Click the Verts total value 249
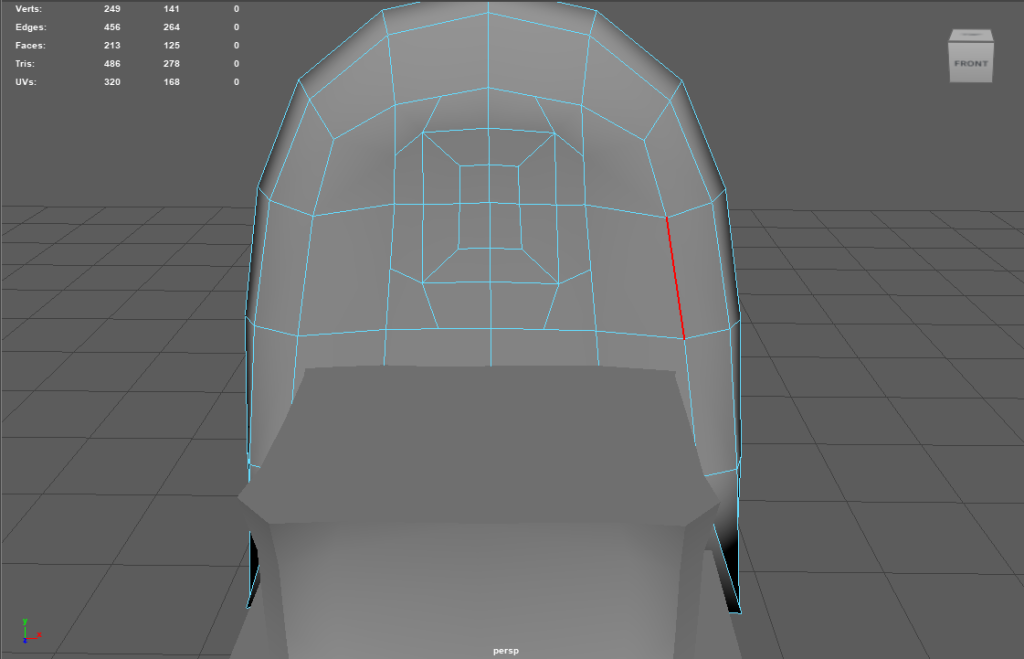The height and width of the screenshot is (659, 1024). point(112,9)
